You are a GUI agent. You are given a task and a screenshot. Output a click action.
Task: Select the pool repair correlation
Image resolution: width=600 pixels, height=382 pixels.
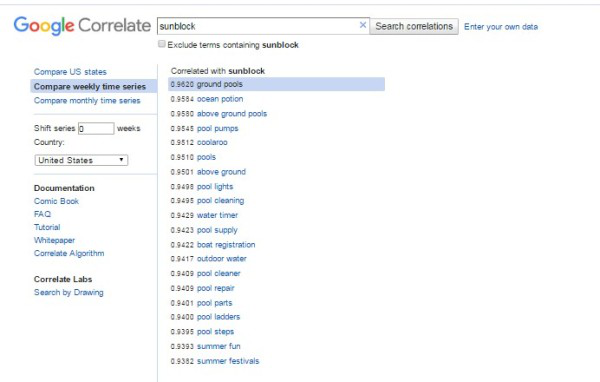(x=215, y=288)
